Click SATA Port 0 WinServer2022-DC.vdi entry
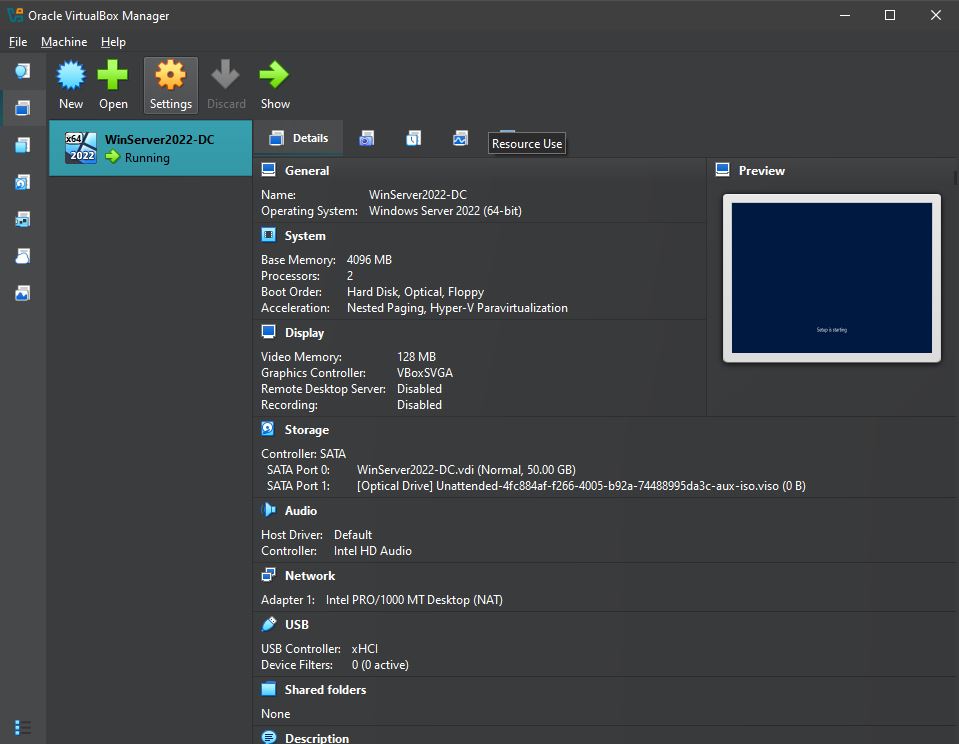 point(466,470)
